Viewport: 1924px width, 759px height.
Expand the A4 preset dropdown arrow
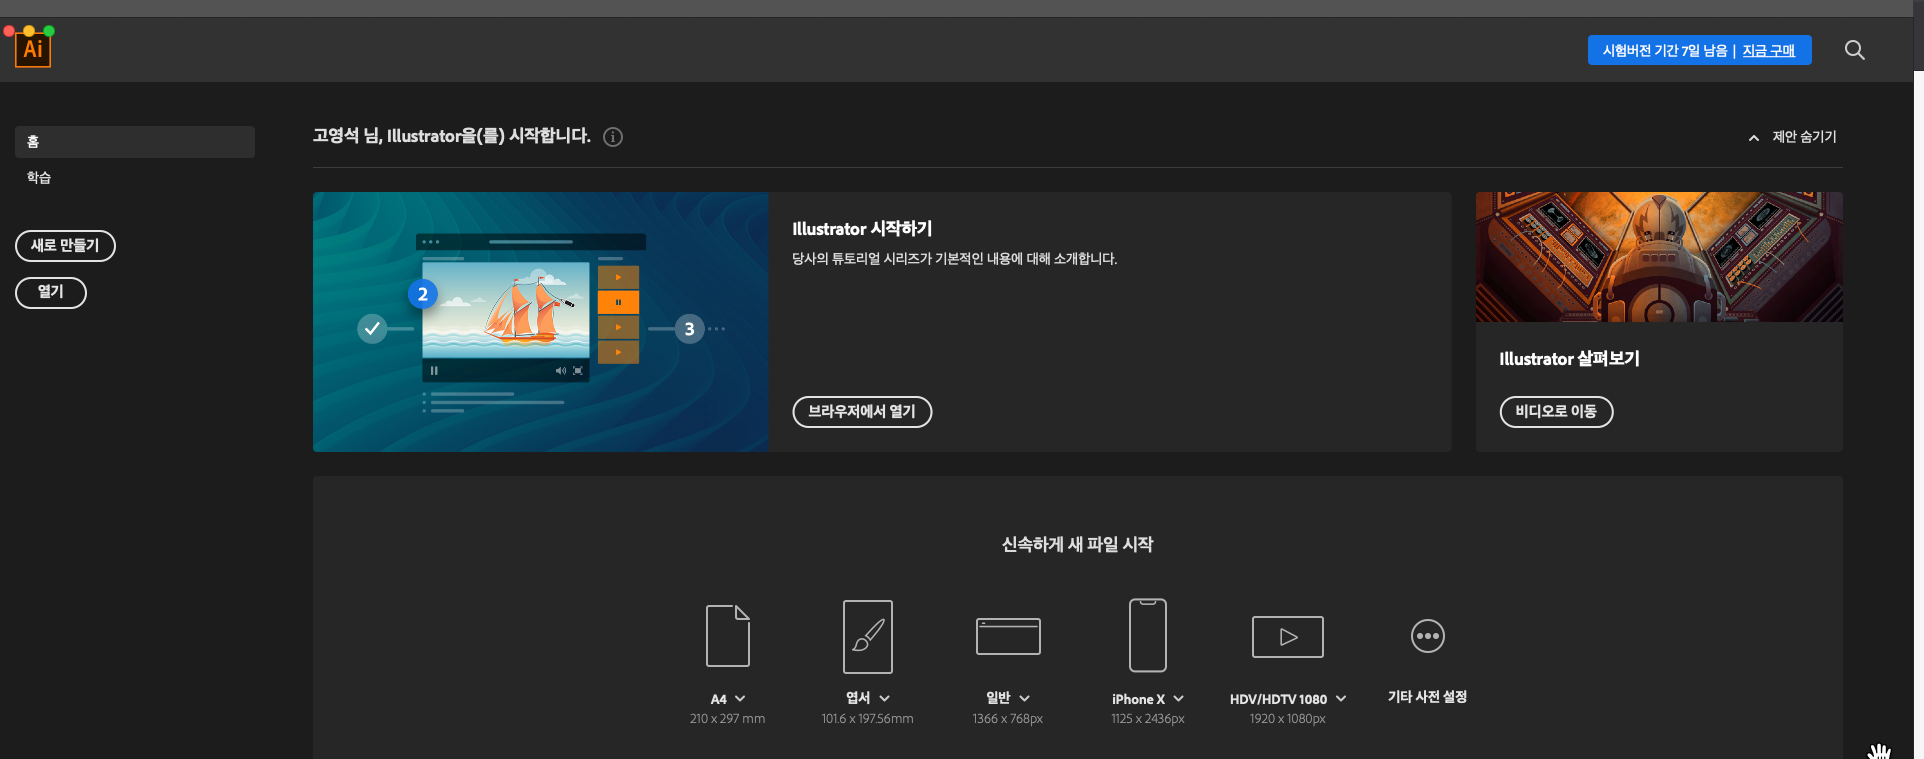tap(740, 699)
